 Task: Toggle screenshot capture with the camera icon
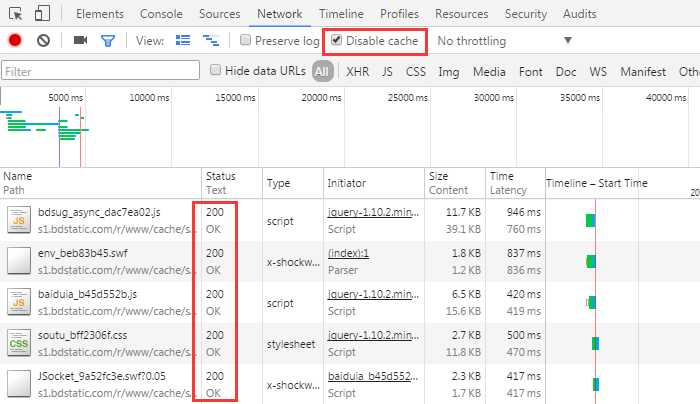tap(80, 41)
